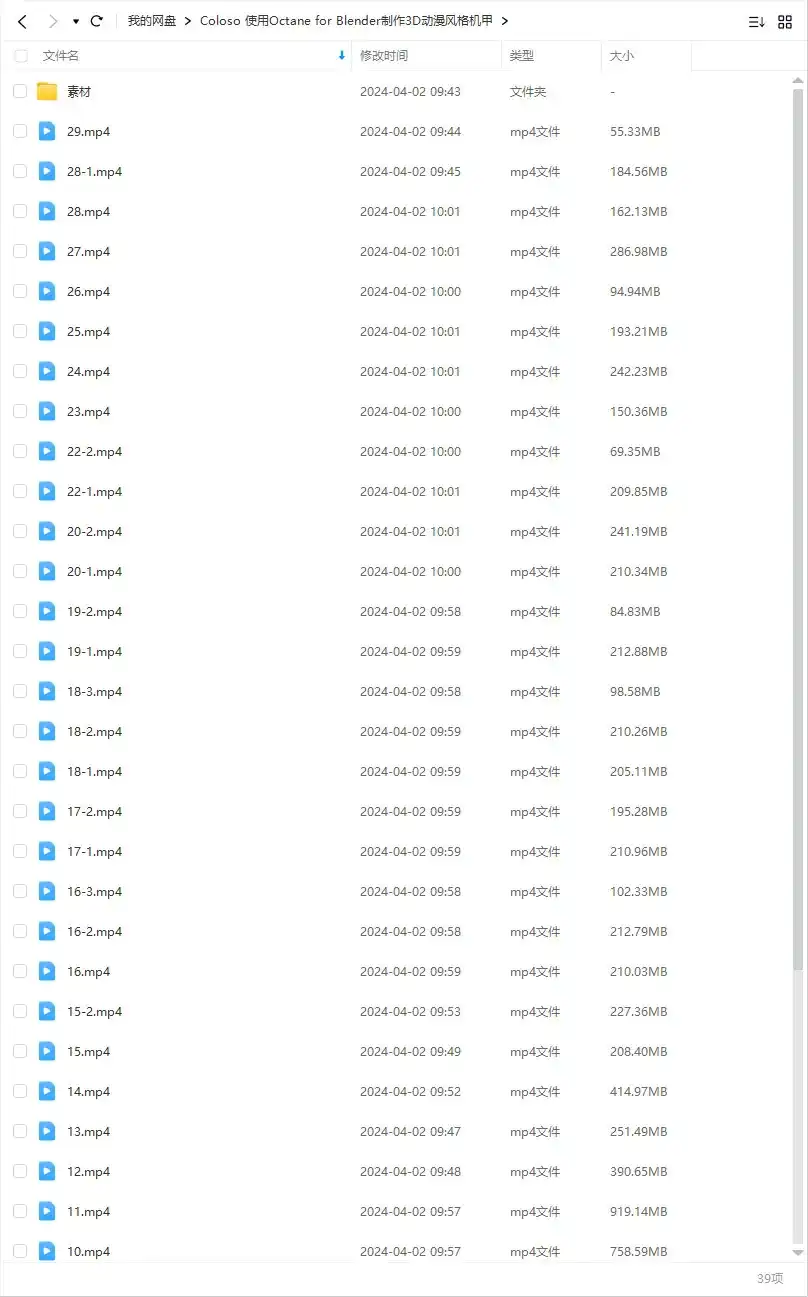Switch to grid view layout icon
Viewport: 808px width, 1297px height.
(785, 21)
